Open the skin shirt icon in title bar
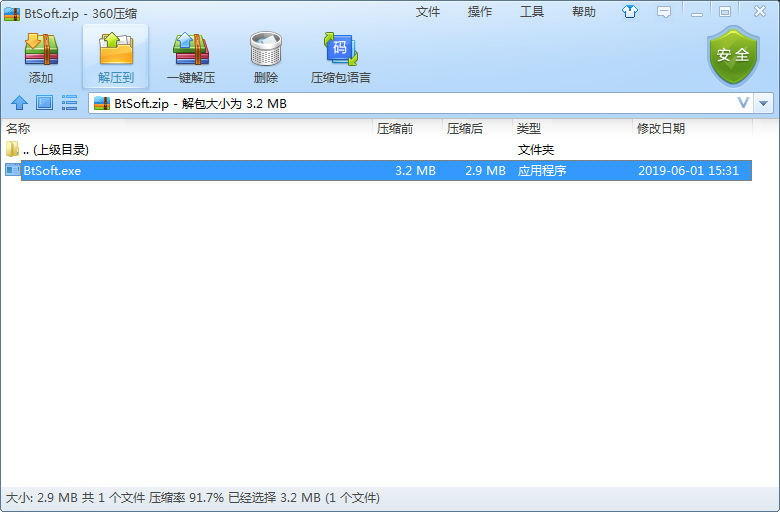The height and width of the screenshot is (512, 780). [x=630, y=11]
